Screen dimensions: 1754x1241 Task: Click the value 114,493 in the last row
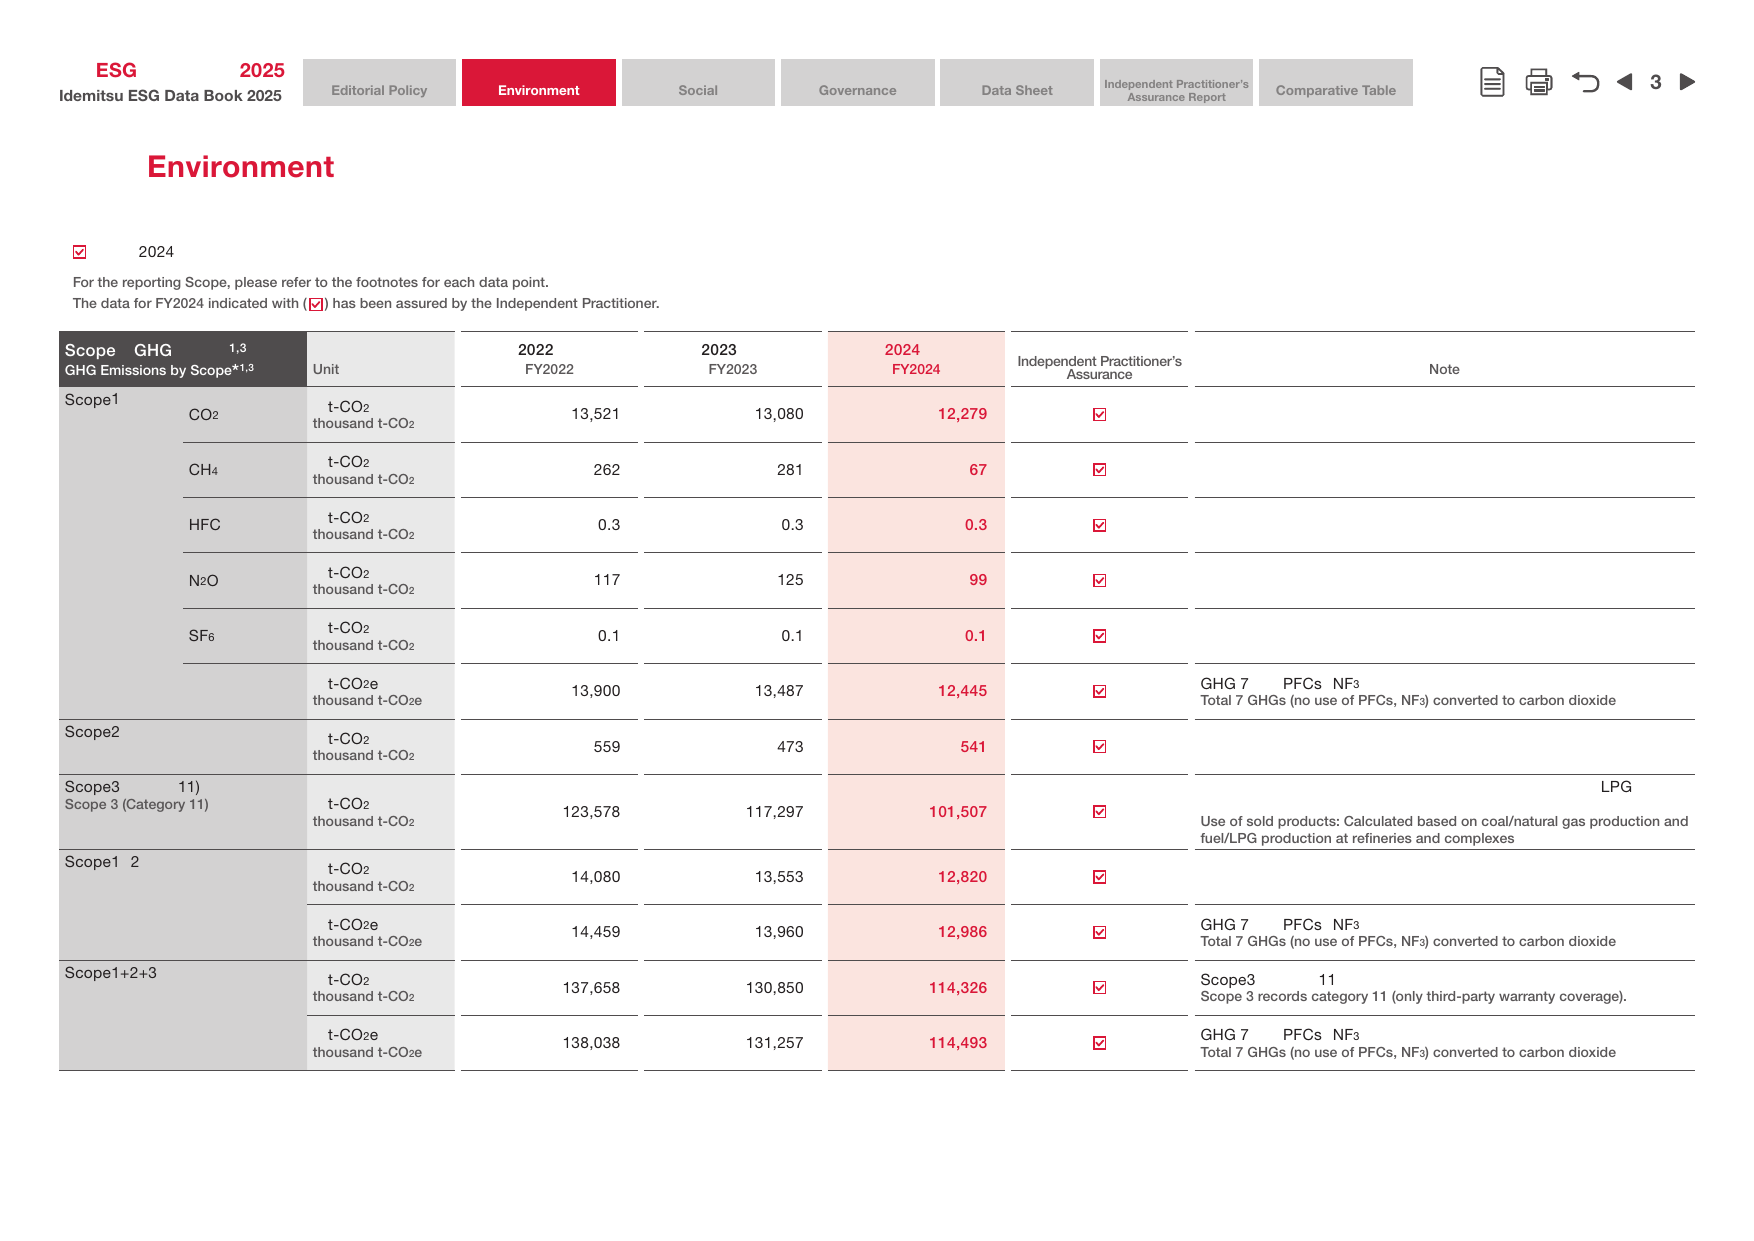pyautogui.click(x=958, y=1043)
